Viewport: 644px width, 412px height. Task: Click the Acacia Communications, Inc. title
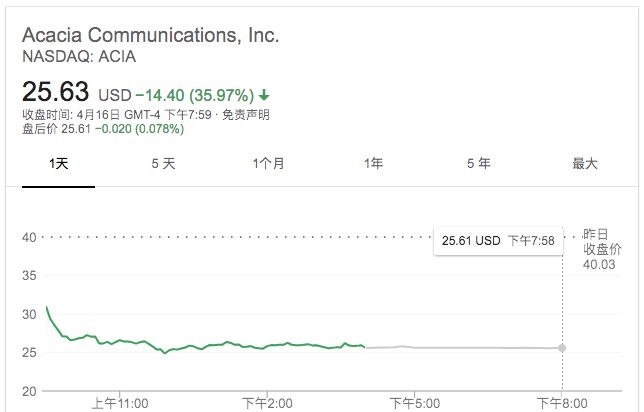click(151, 35)
